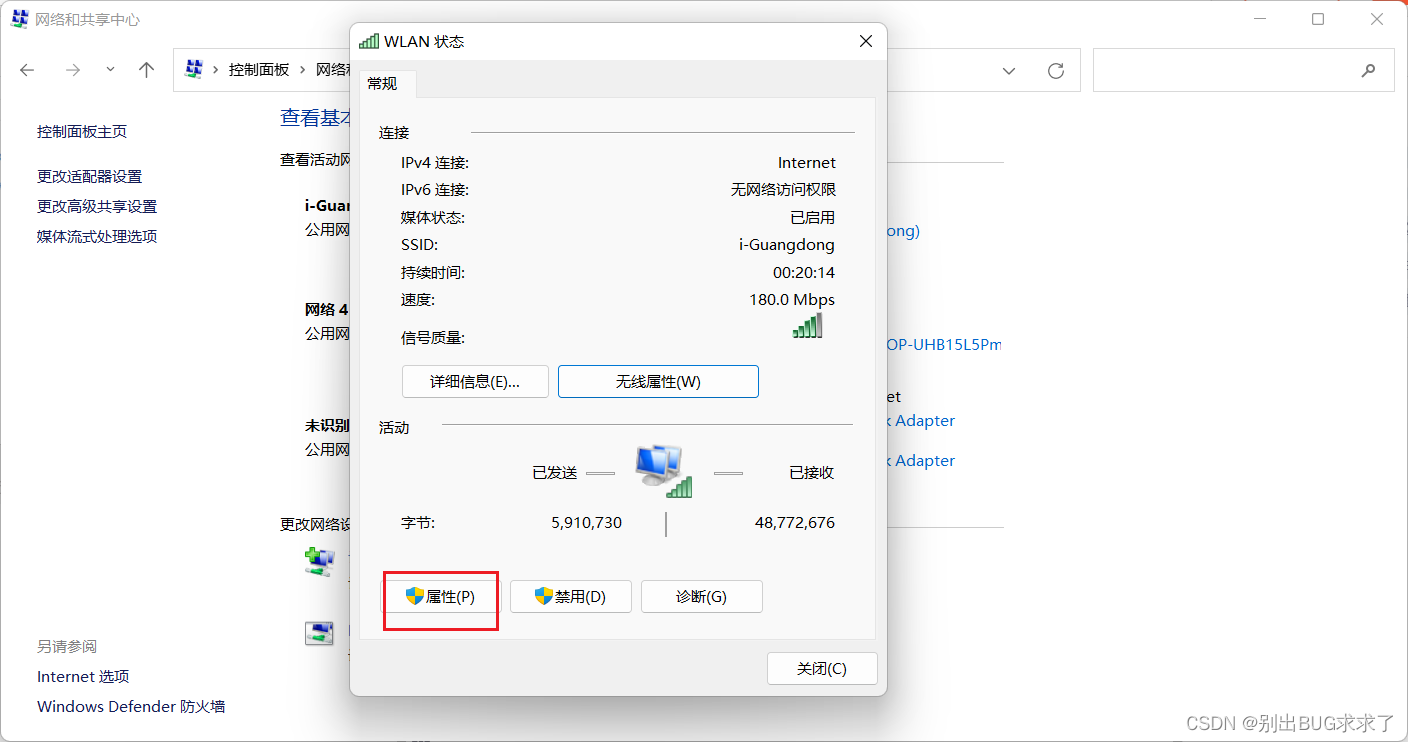Click the OP-UHB15L5Pm connection link
Screen dimensions: 1408x742
pos(944,345)
